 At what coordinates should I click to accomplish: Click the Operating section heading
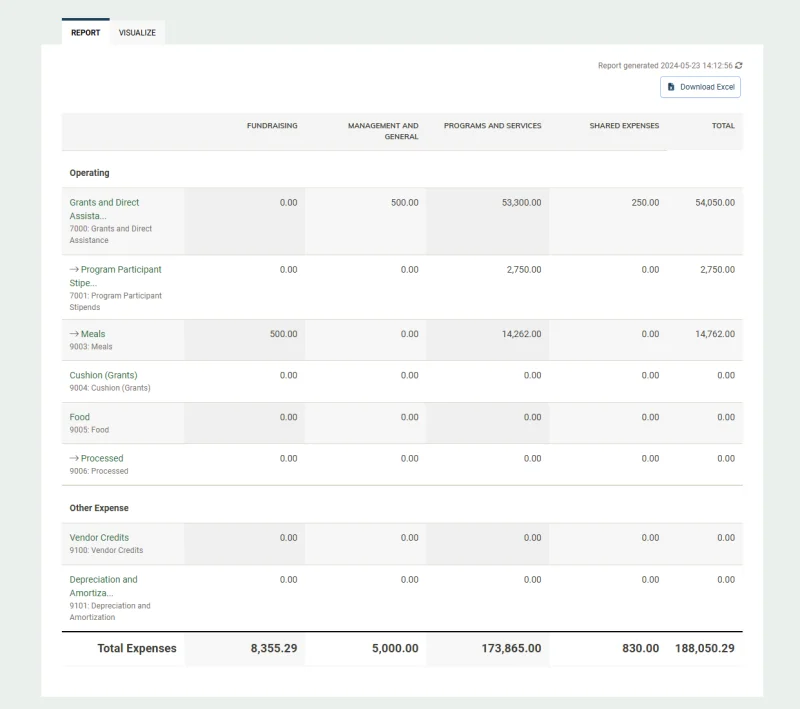coord(89,173)
